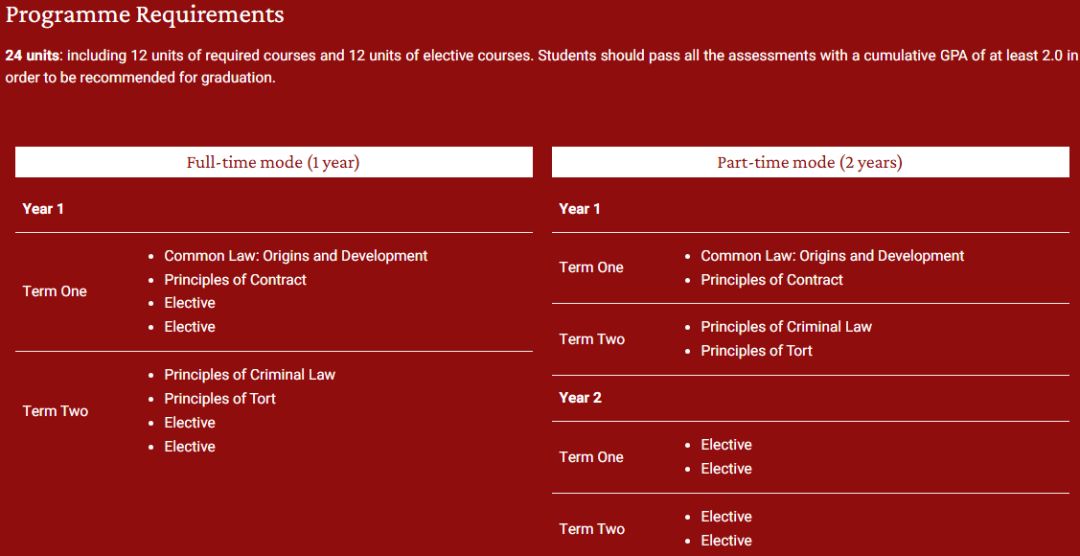Open Principles of Contract in Full-time list
The height and width of the screenshot is (556, 1080).
point(235,280)
